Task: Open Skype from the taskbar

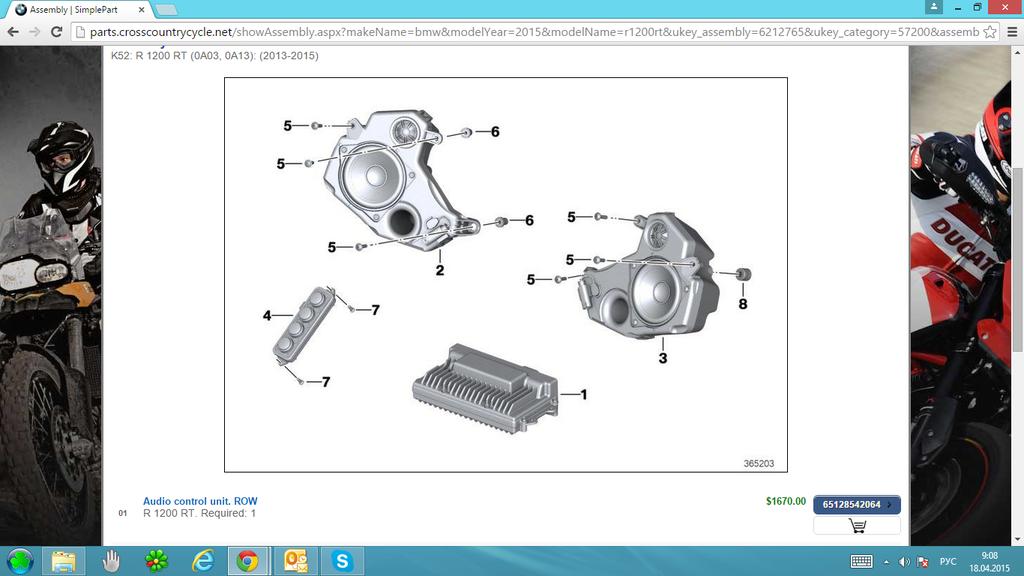Action: (x=342, y=561)
